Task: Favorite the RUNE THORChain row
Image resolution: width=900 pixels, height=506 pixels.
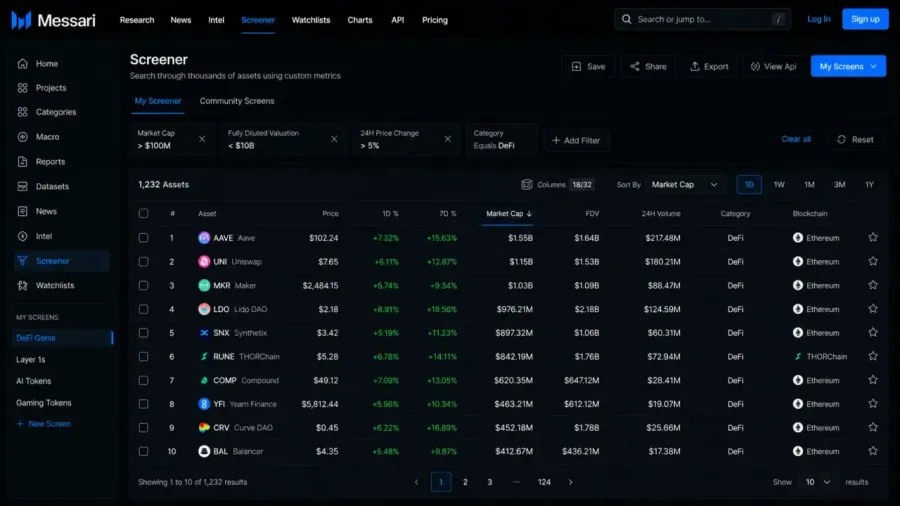Action: coord(872,356)
